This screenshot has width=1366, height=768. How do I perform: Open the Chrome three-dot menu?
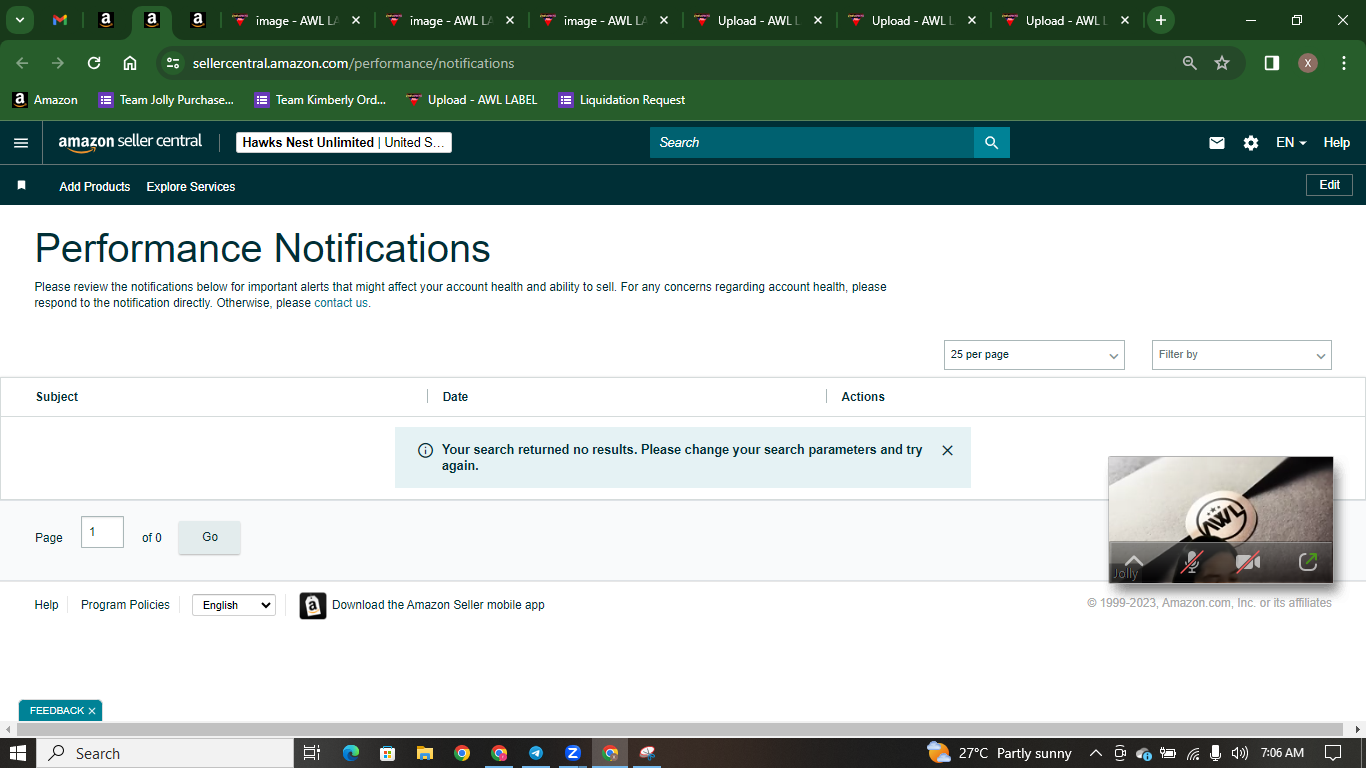(x=1344, y=63)
